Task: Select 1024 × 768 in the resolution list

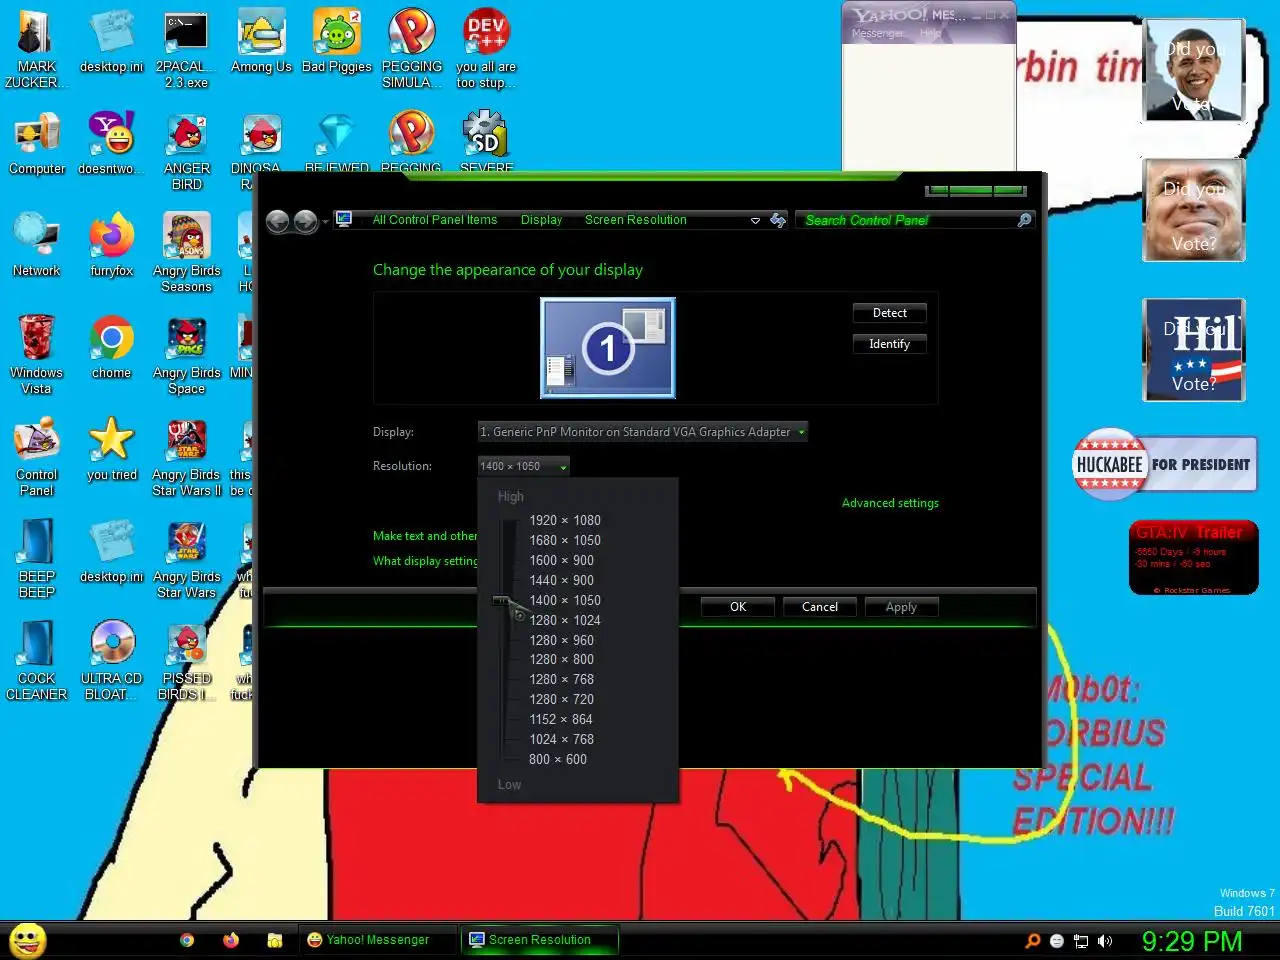Action: (561, 739)
